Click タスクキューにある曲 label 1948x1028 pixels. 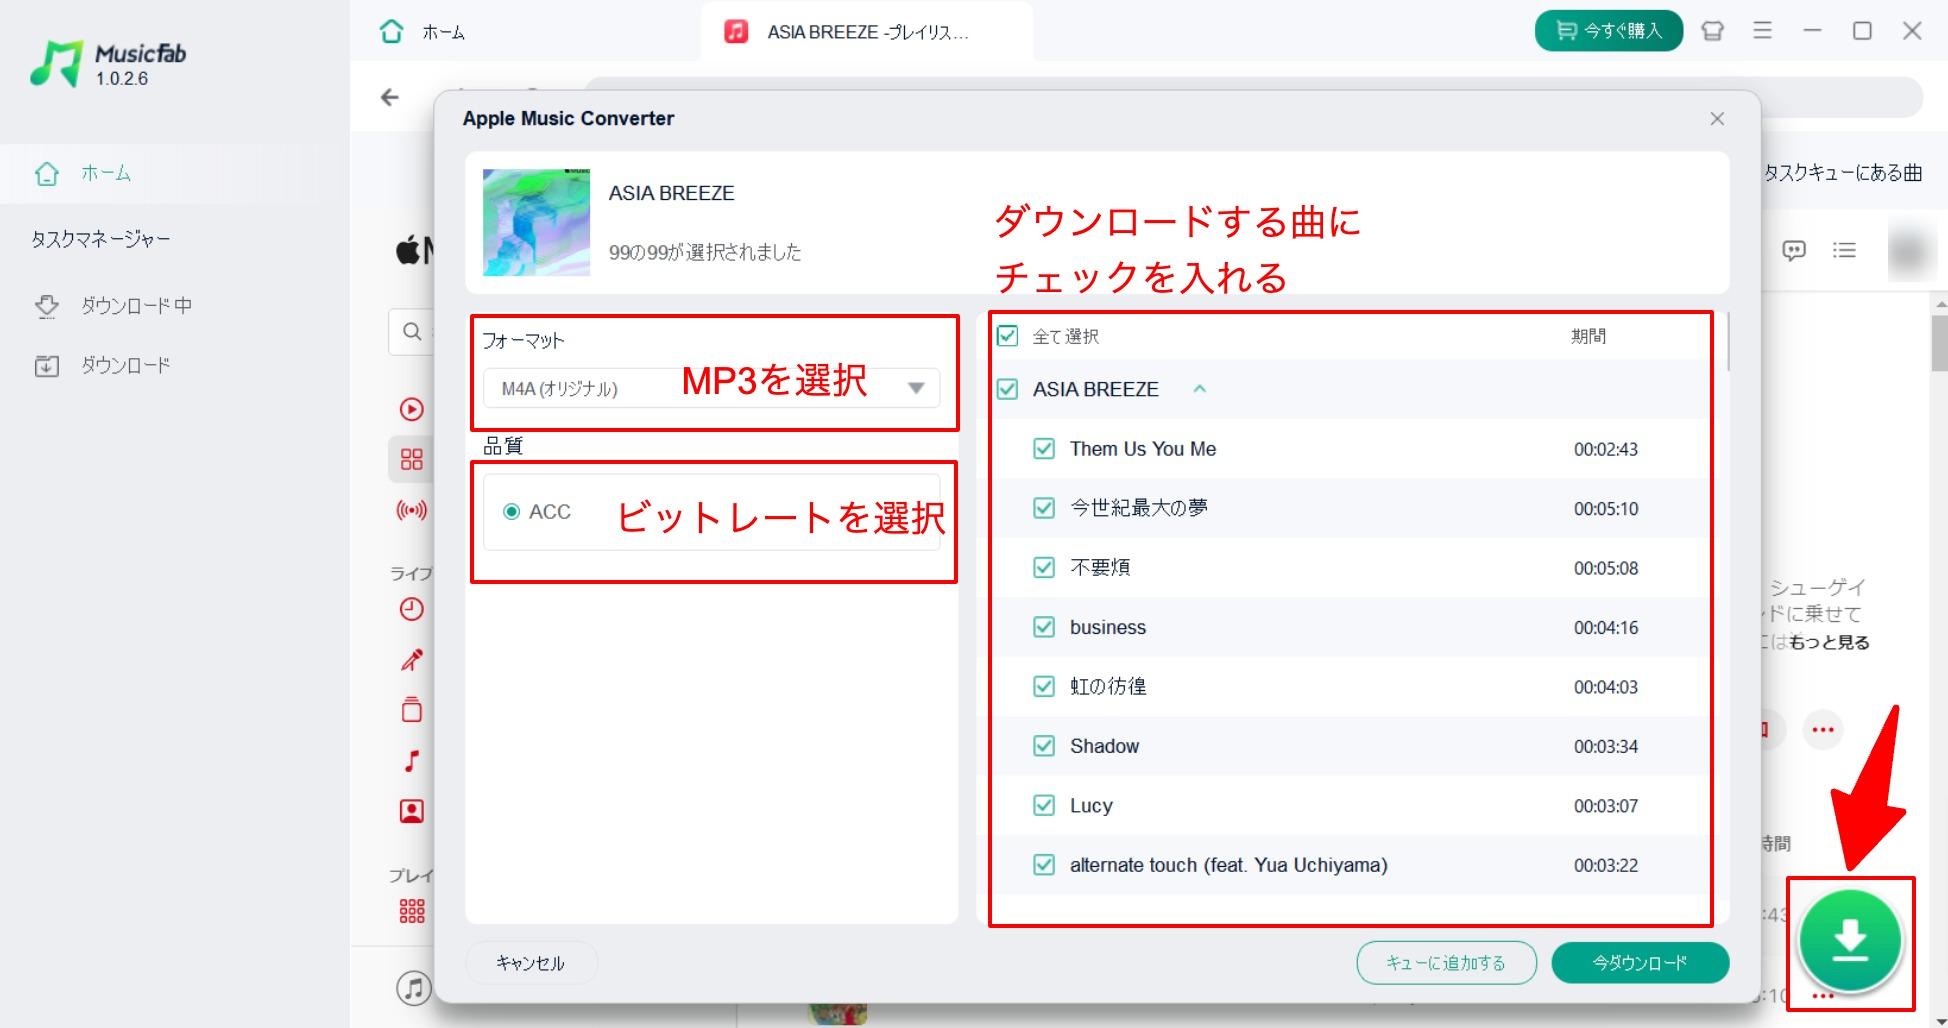pyautogui.click(x=1843, y=173)
